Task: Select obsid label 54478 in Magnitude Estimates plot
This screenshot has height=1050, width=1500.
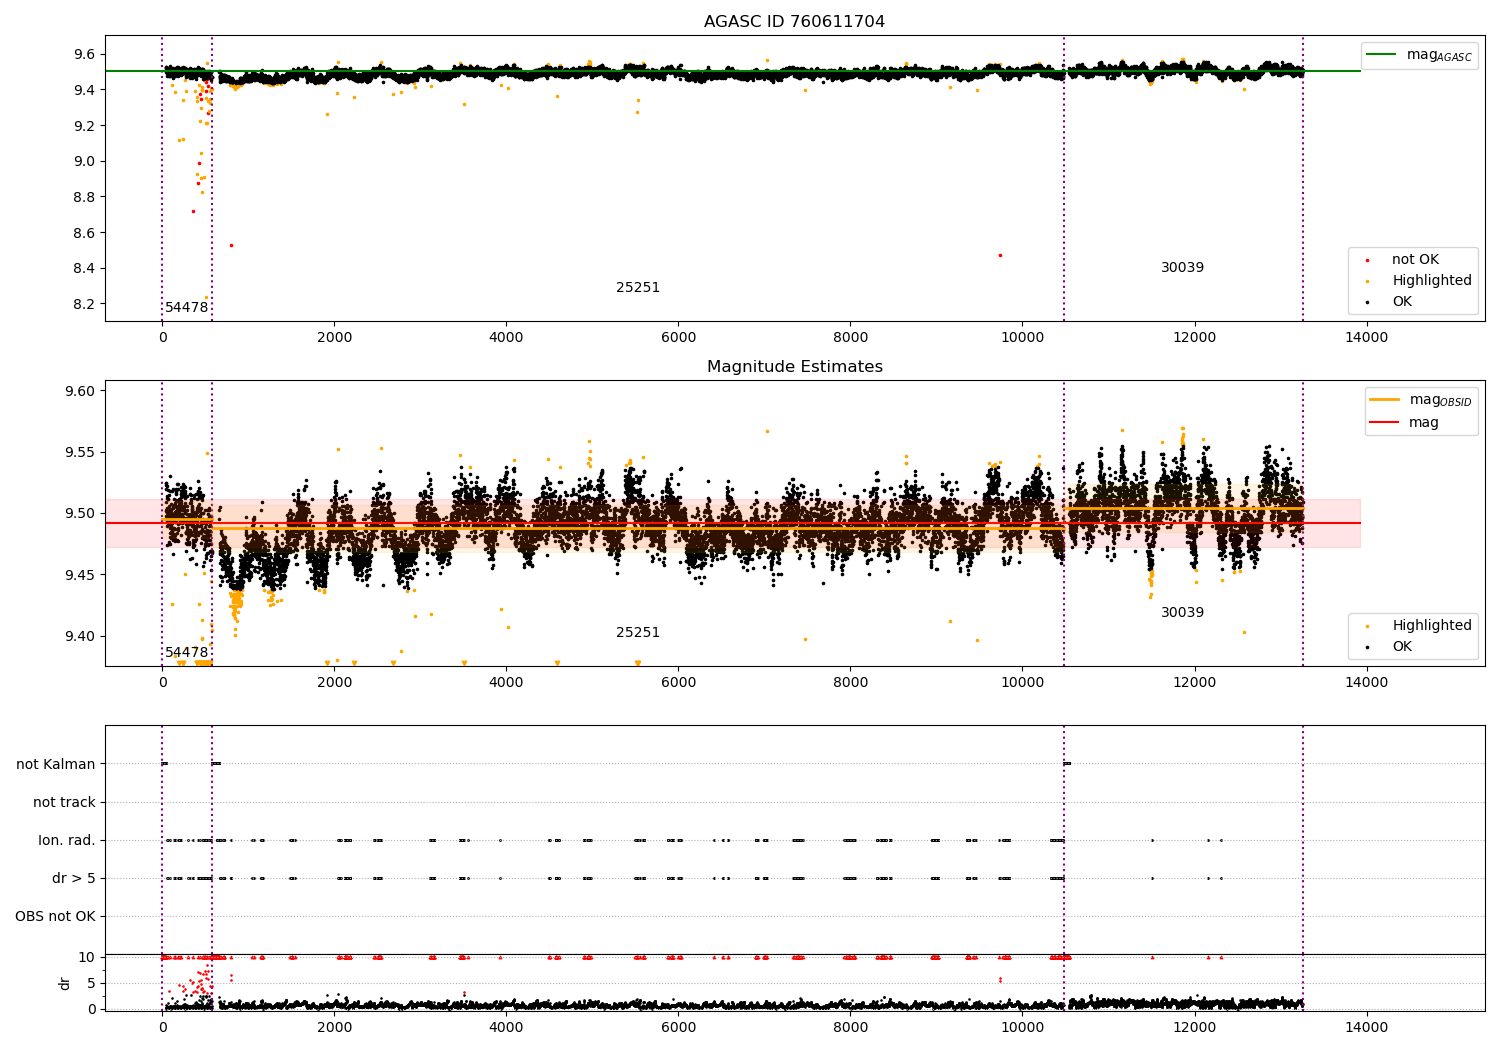Action: click(187, 653)
